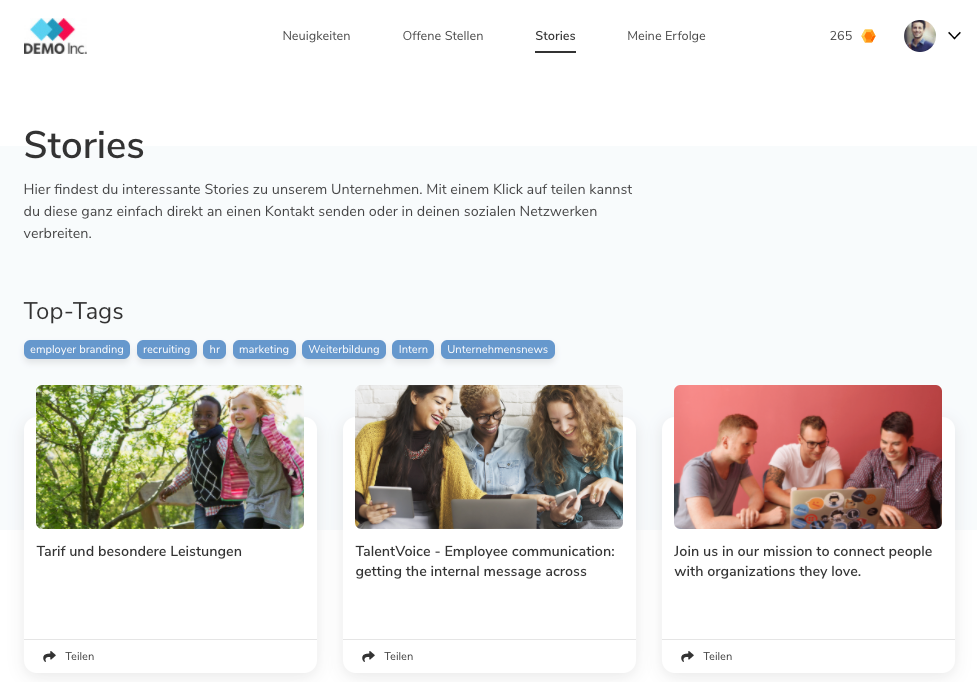Screen dimensions: 977x682
Task: Open the user profile avatar
Action: [919, 36]
